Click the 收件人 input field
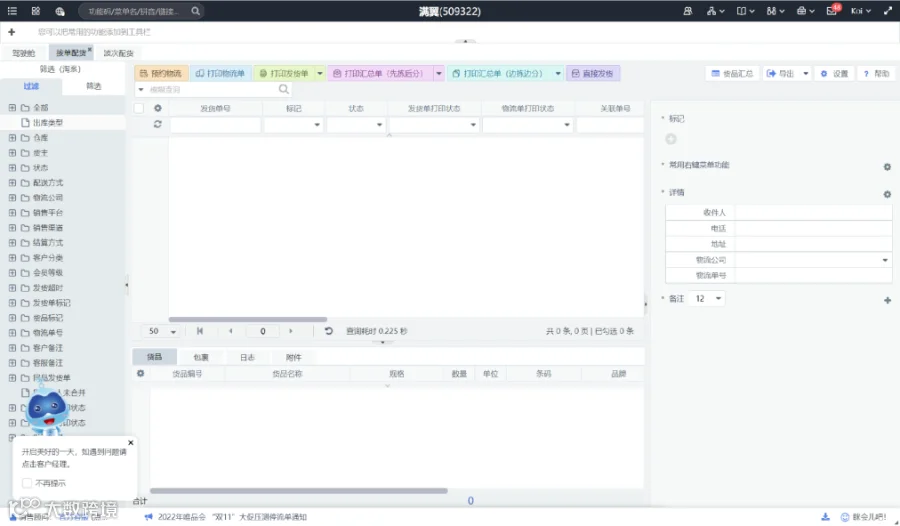 (813, 212)
